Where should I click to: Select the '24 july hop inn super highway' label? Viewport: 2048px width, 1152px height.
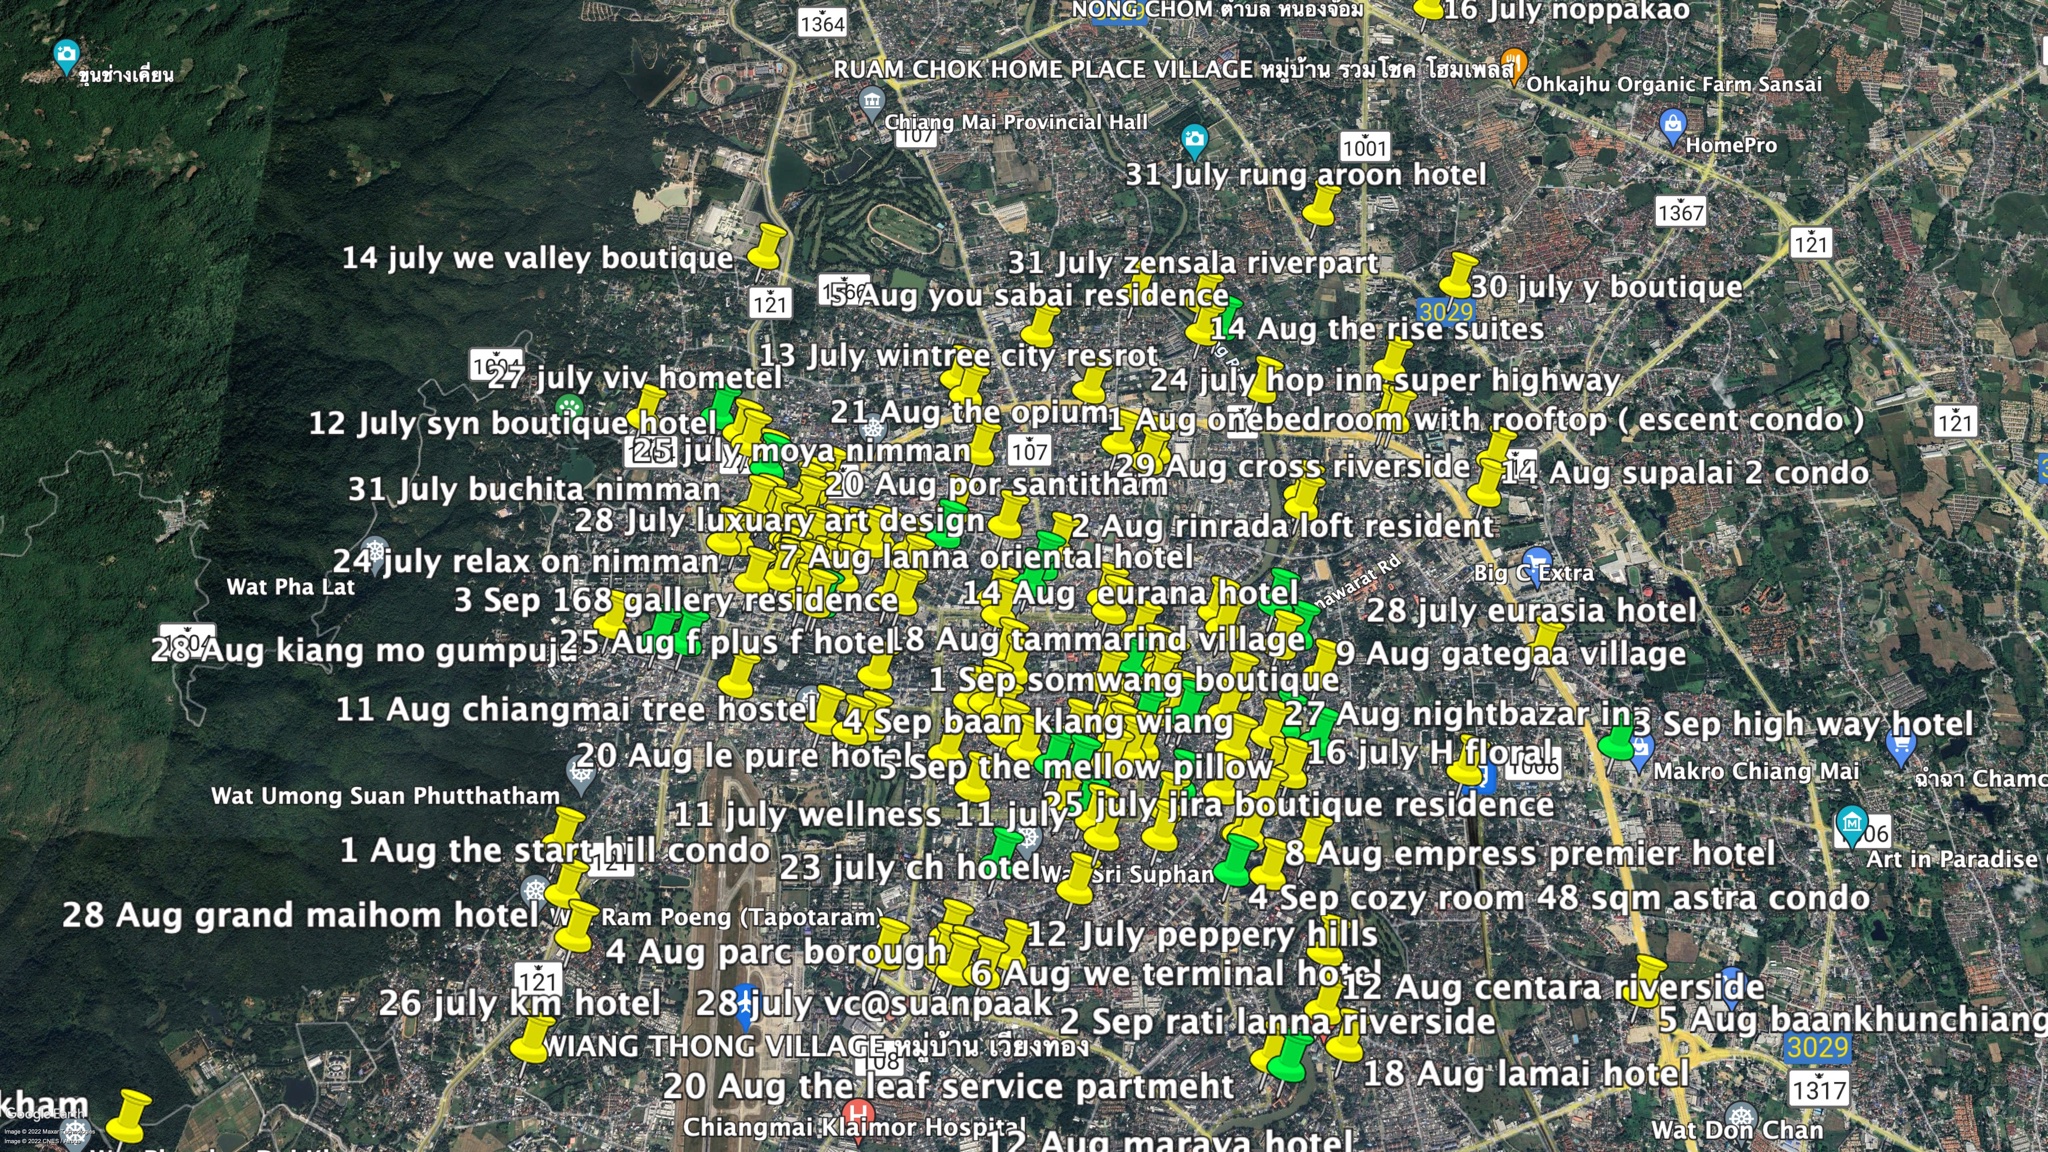coord(1385,380)
